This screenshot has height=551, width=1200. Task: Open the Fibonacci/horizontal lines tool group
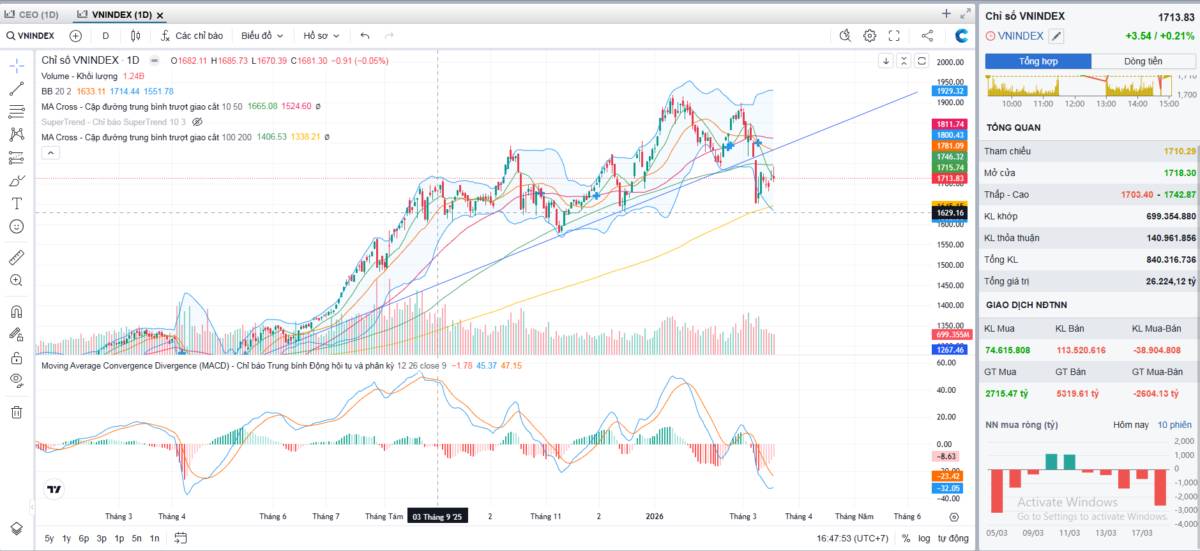[x=16, y=111]
